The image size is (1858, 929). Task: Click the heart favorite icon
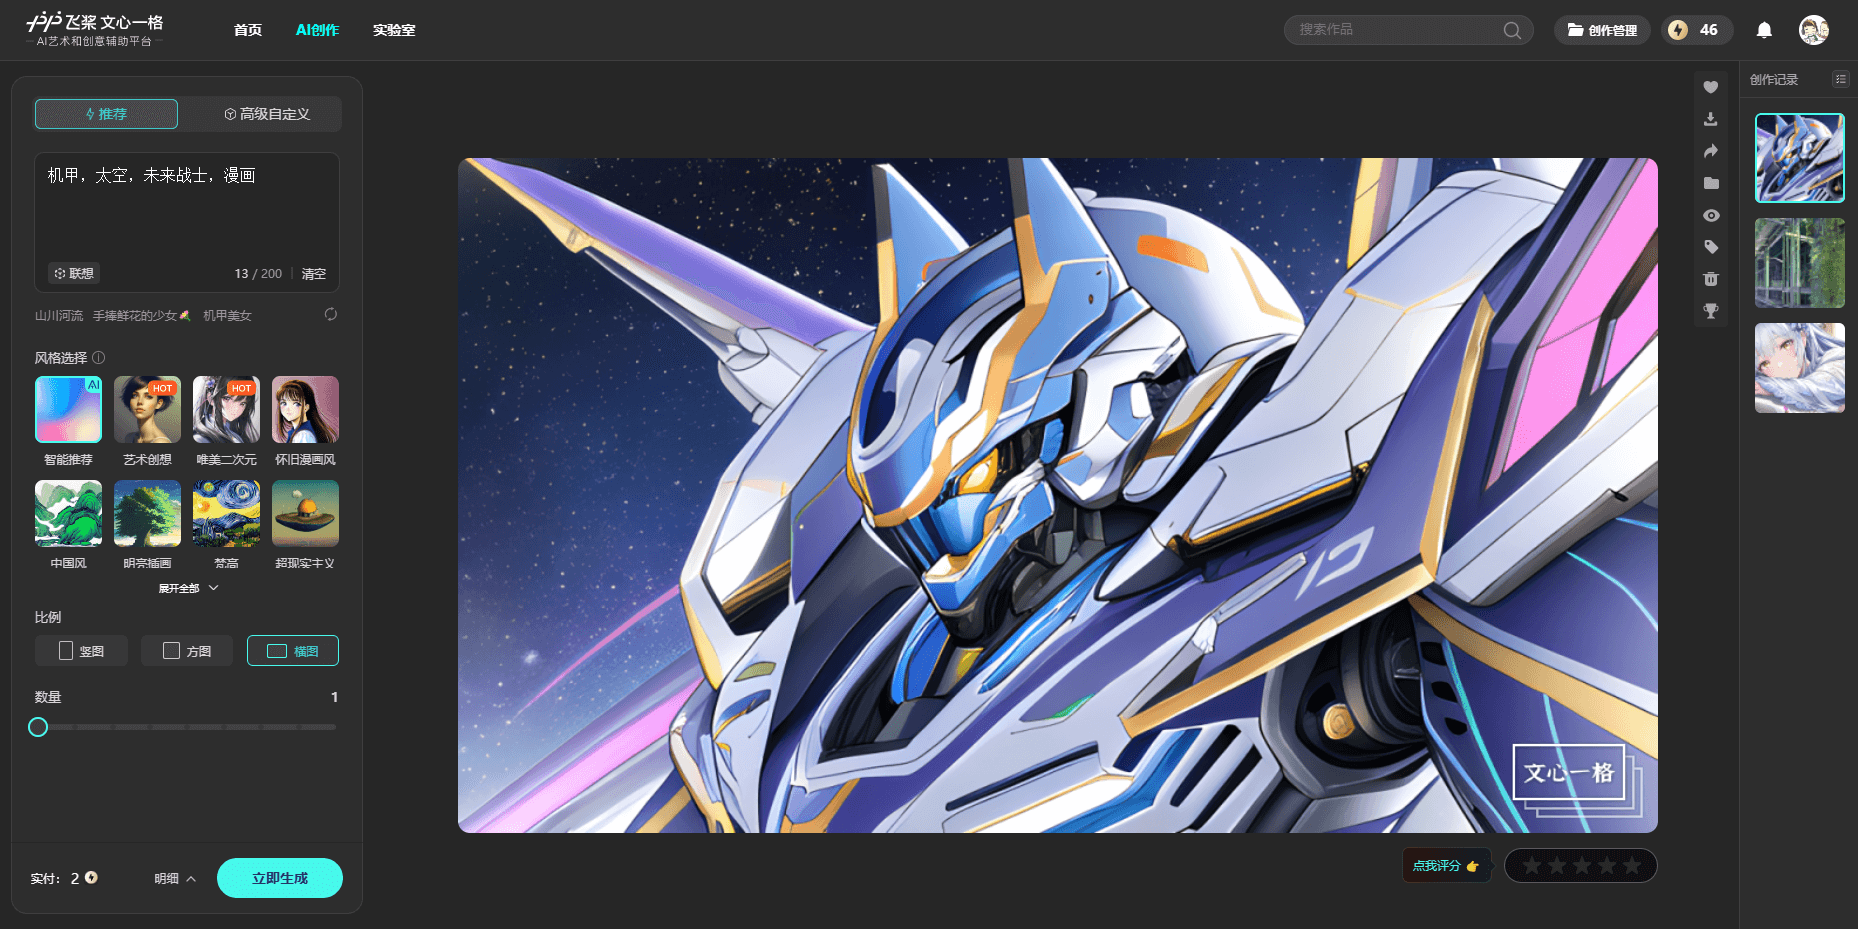(1711, 87)
